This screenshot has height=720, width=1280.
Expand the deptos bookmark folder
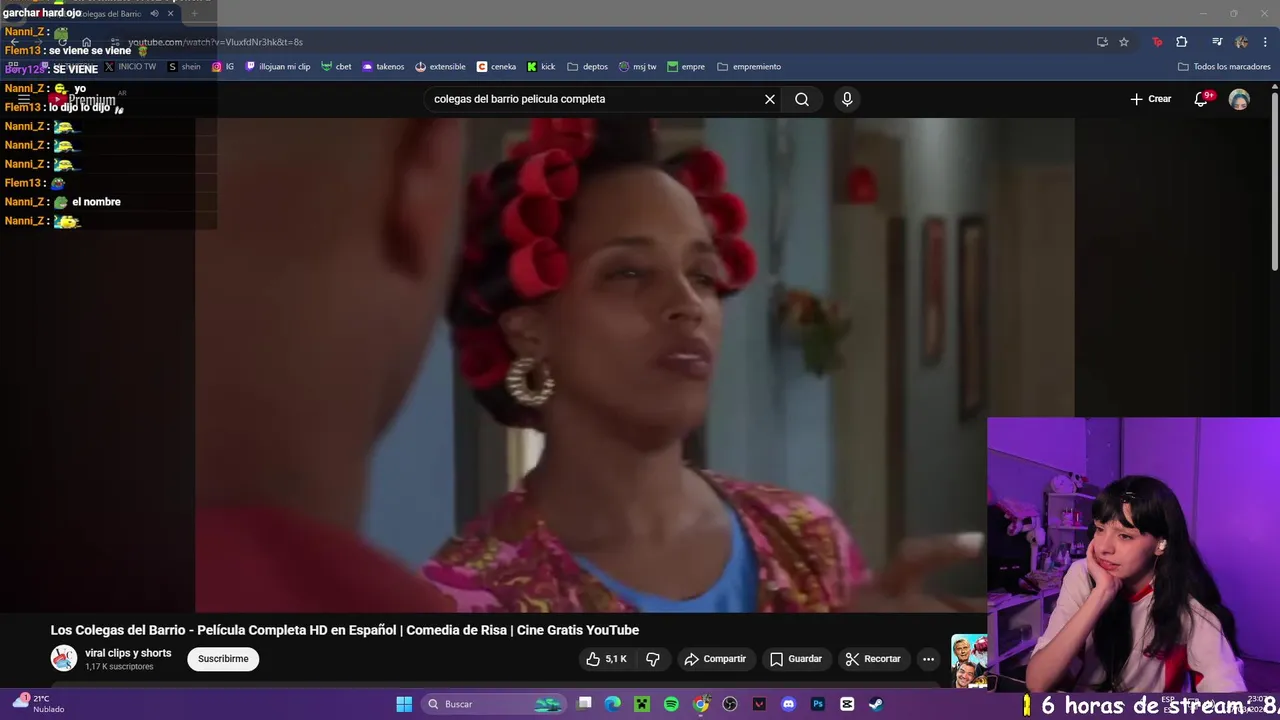click(587, 67)
